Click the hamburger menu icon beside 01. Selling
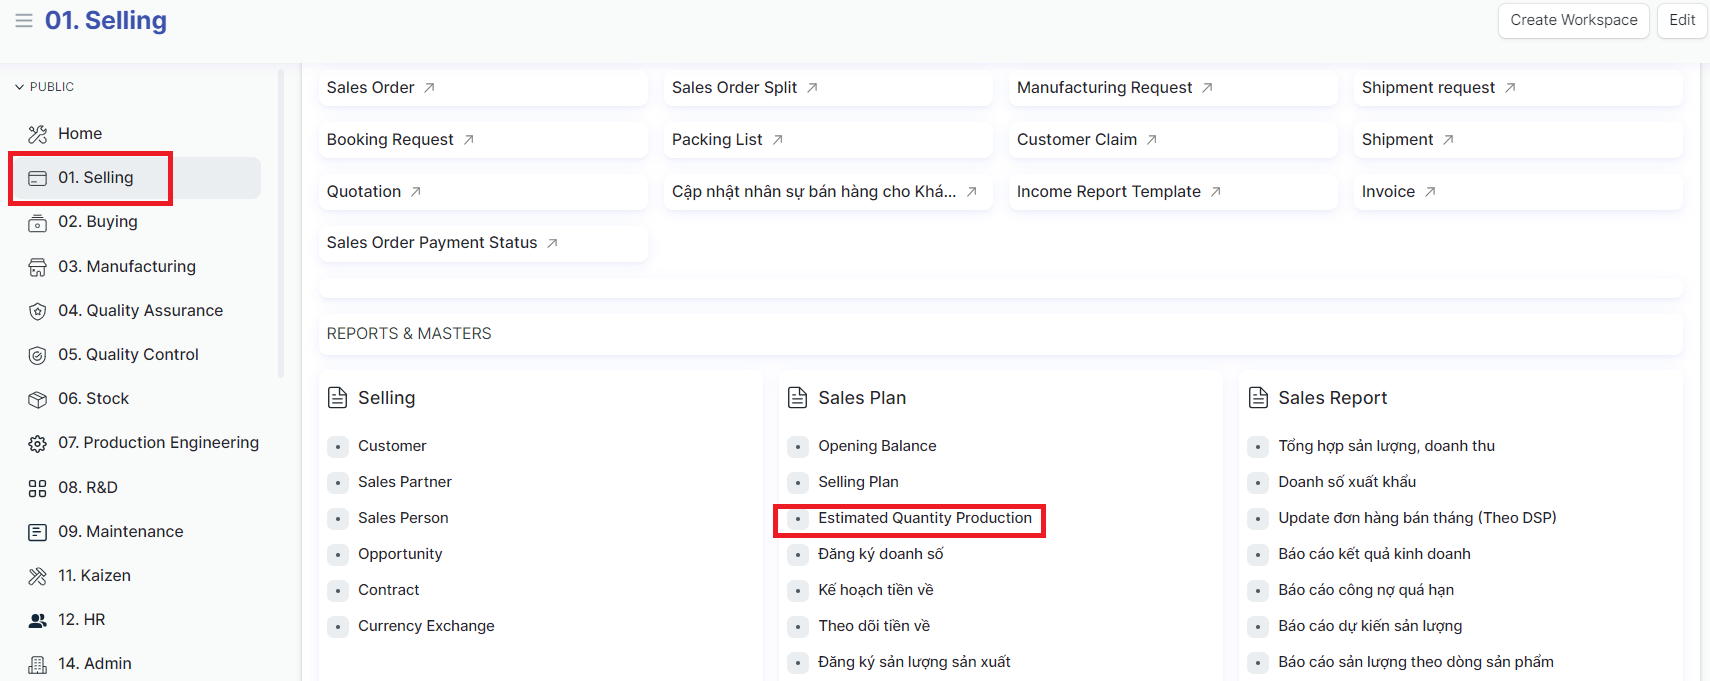The image size is (1710, 681). click(24, 21)
